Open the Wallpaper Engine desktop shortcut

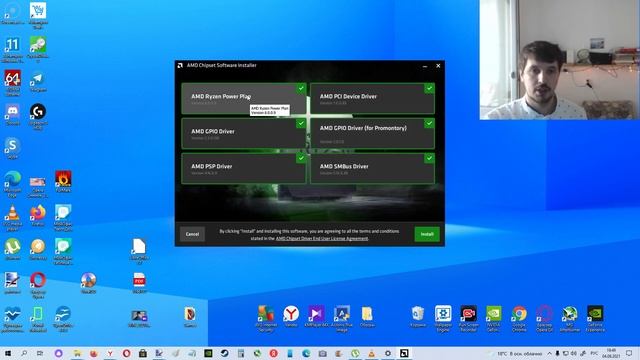tap(443, 318)
